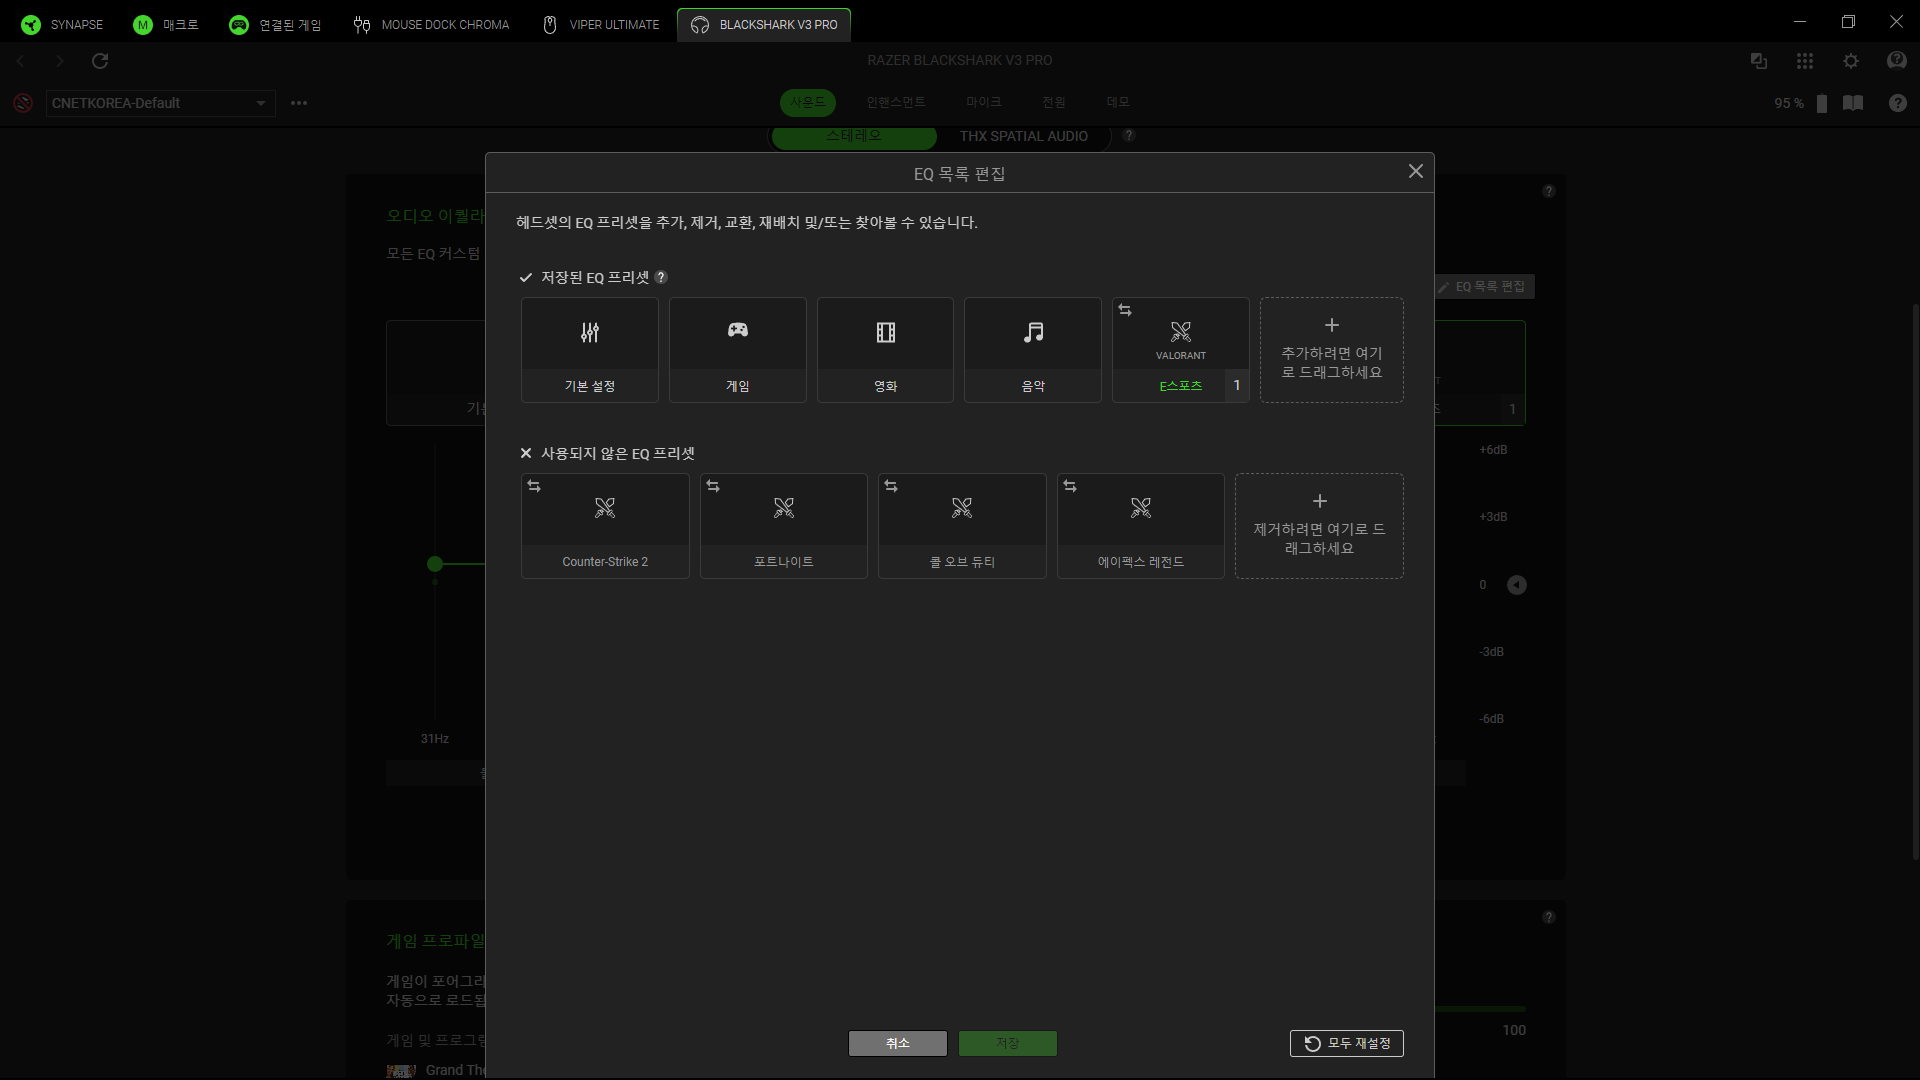Click the green 저장 save button
The image size is (1920, 1080).
click(x=1008, y=1044)
